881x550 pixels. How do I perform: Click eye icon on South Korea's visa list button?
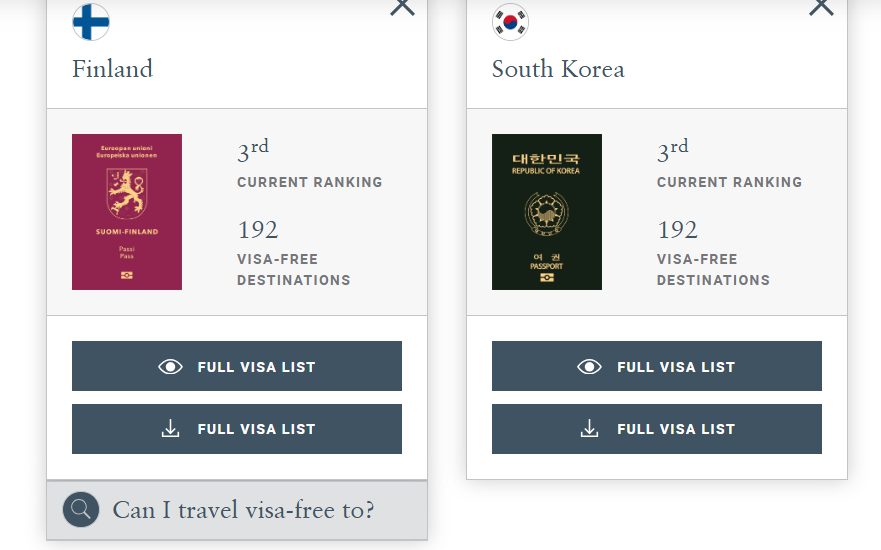(590, 367)
